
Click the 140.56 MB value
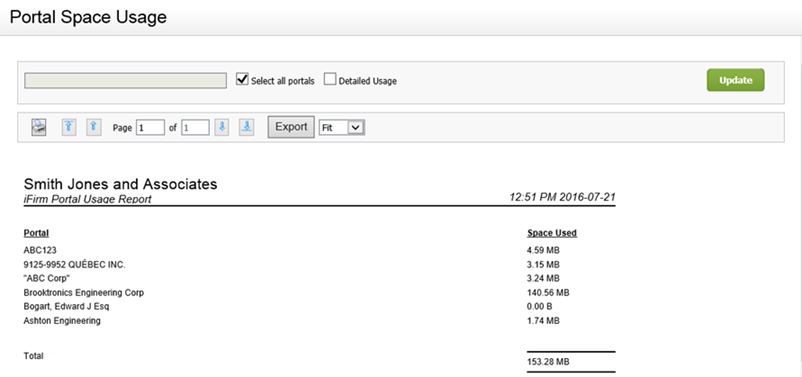[x=548, y=293]
